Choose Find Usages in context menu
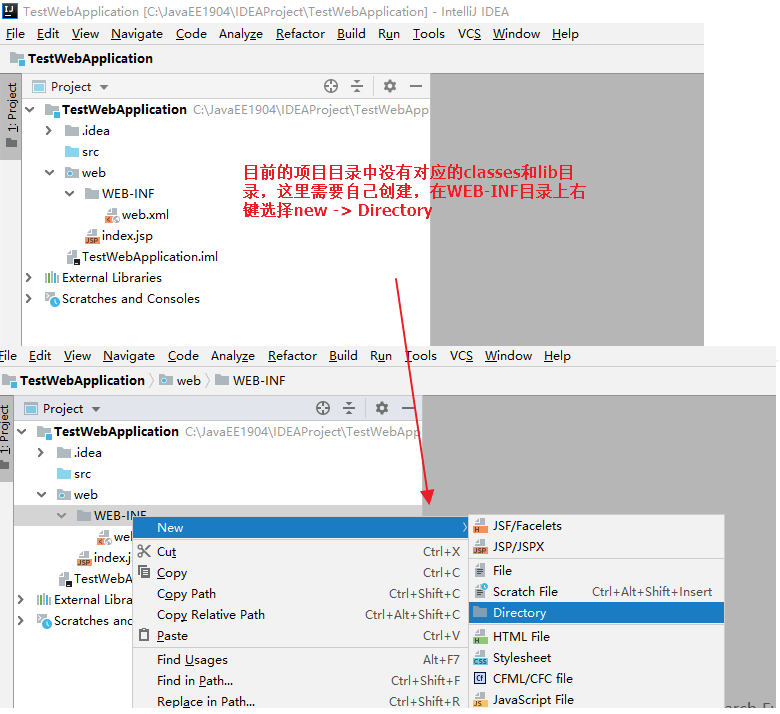 pyautogui.click(x=301, y=660)
